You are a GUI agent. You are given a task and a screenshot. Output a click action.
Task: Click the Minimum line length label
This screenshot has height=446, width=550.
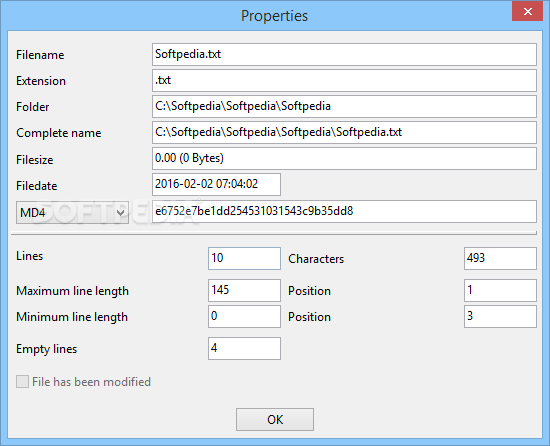(72, 317)
